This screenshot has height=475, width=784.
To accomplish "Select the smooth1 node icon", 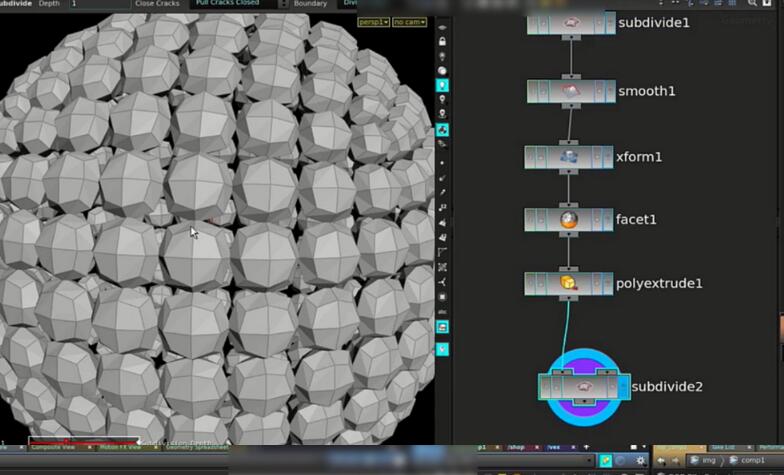I will pos(571,91).
